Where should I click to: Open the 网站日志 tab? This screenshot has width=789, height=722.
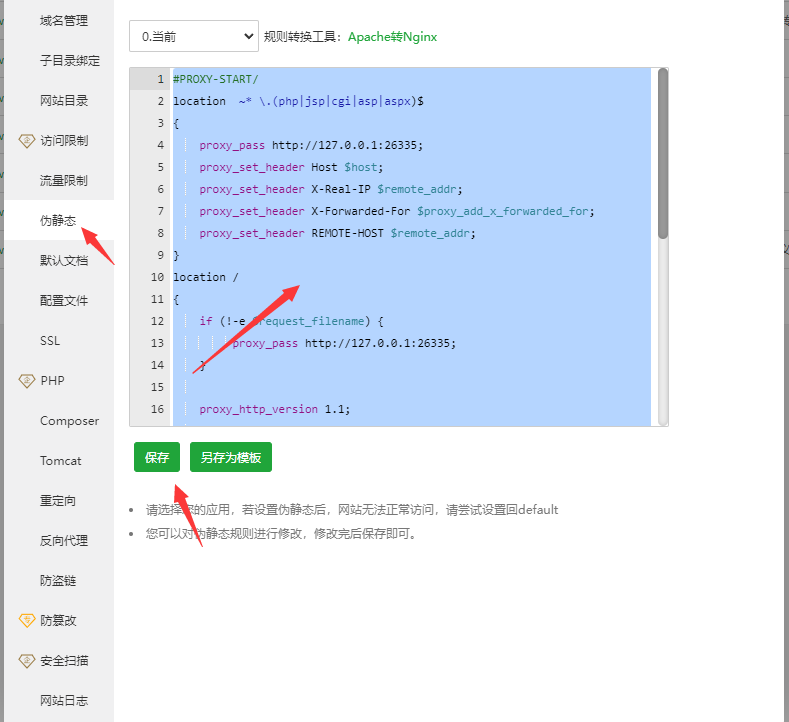click(64, 700)
